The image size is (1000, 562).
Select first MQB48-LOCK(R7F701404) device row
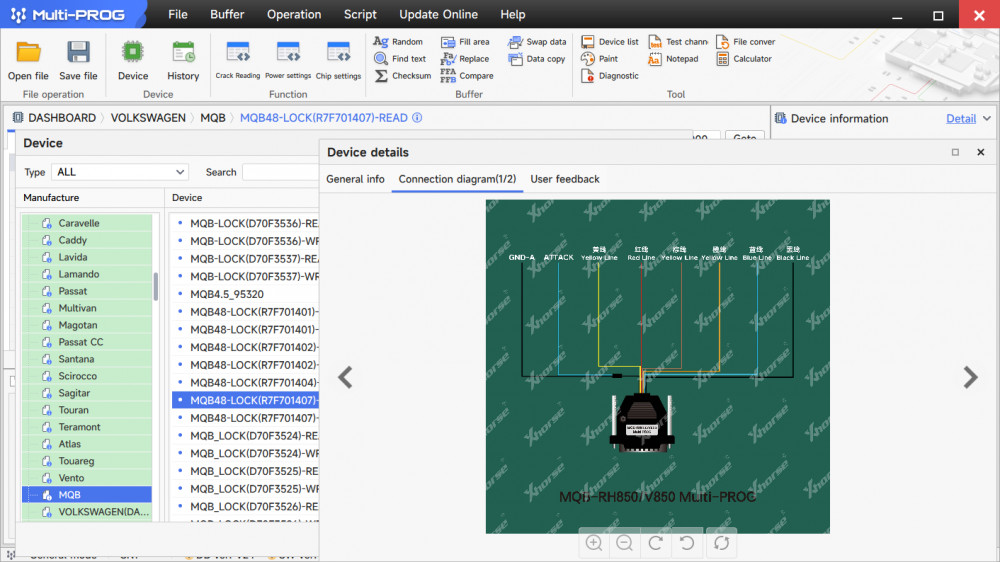point(246,382)
